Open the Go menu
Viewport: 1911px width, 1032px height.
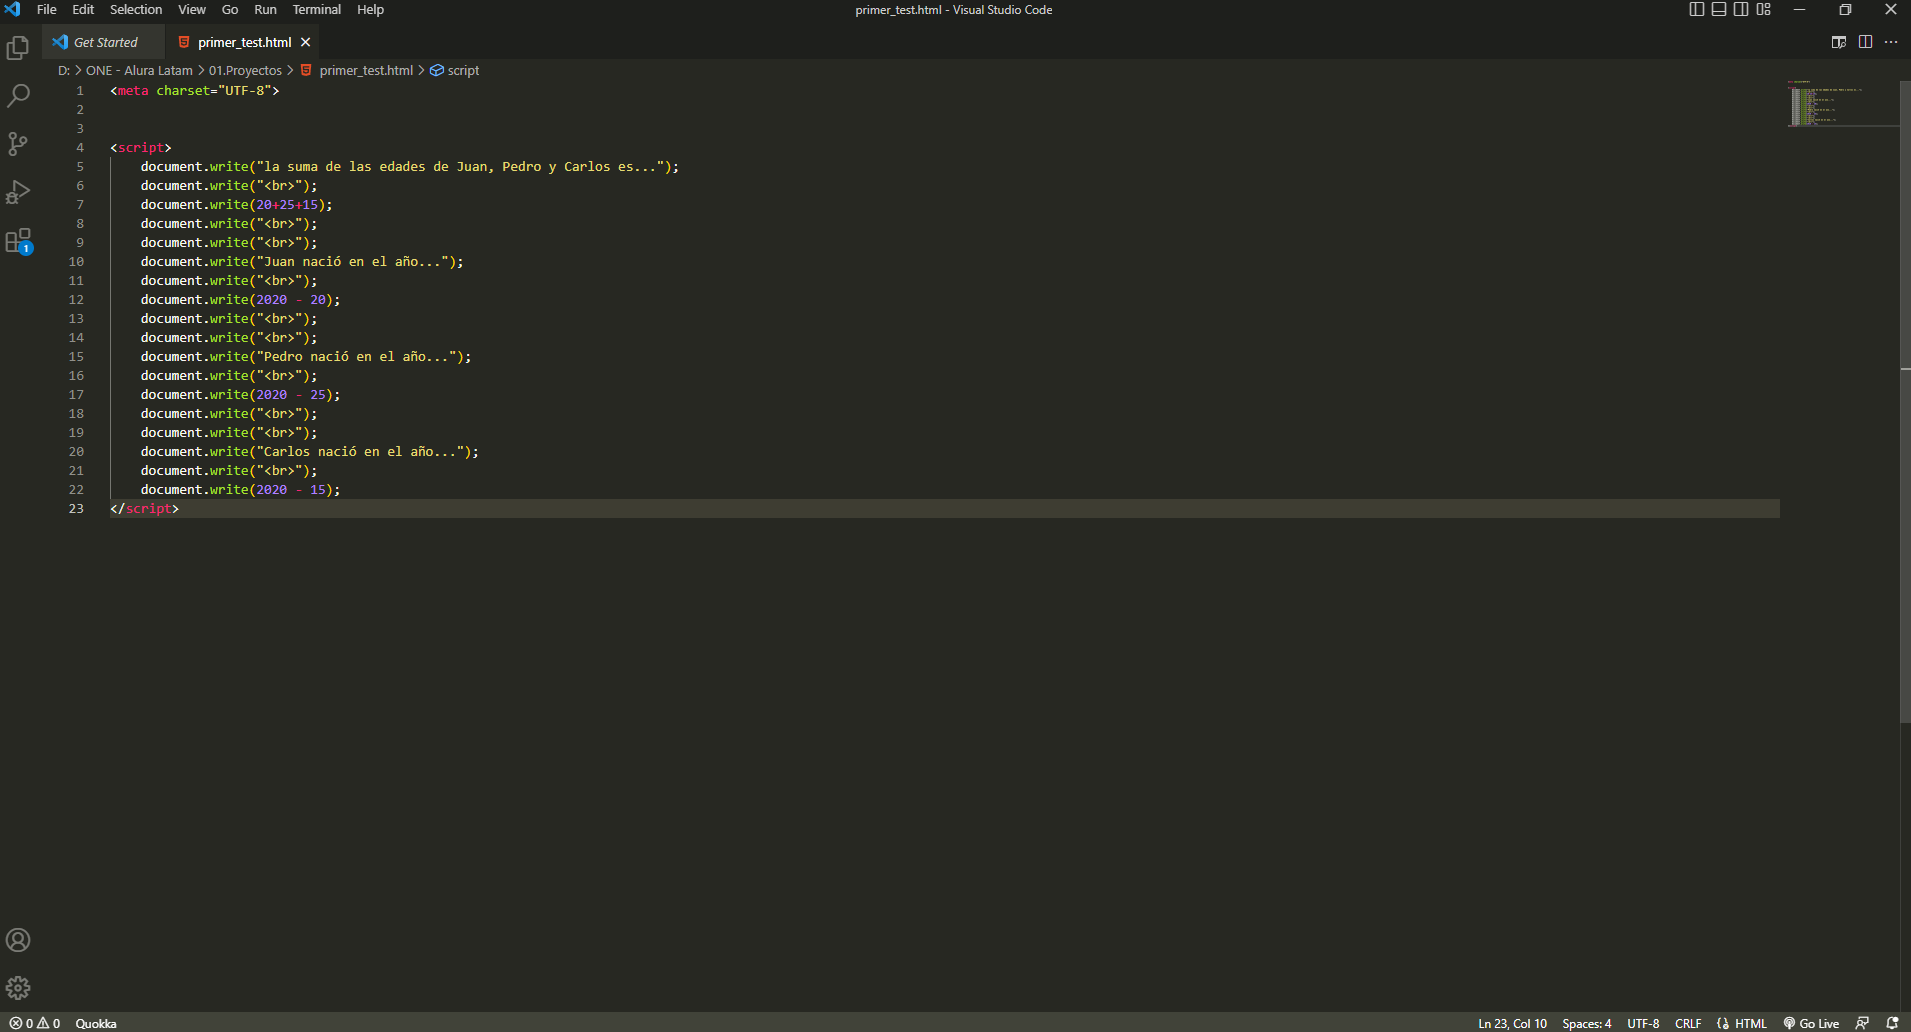tap(230, 9)
